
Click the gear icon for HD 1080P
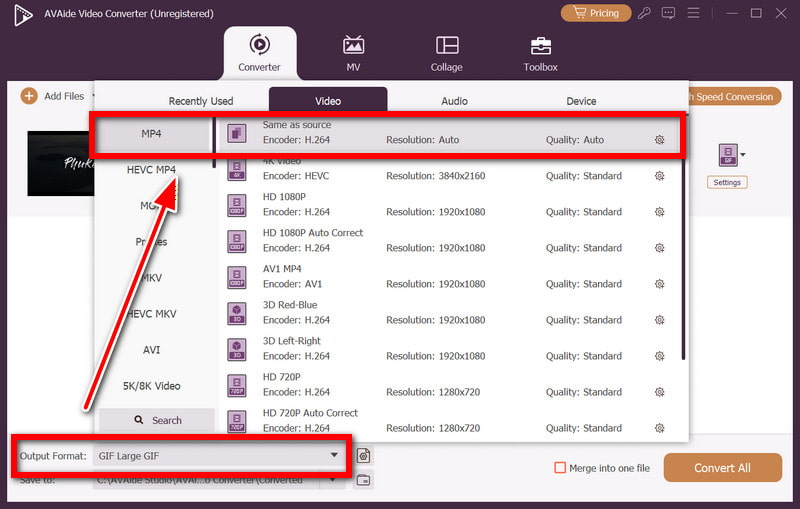(659, 212)
